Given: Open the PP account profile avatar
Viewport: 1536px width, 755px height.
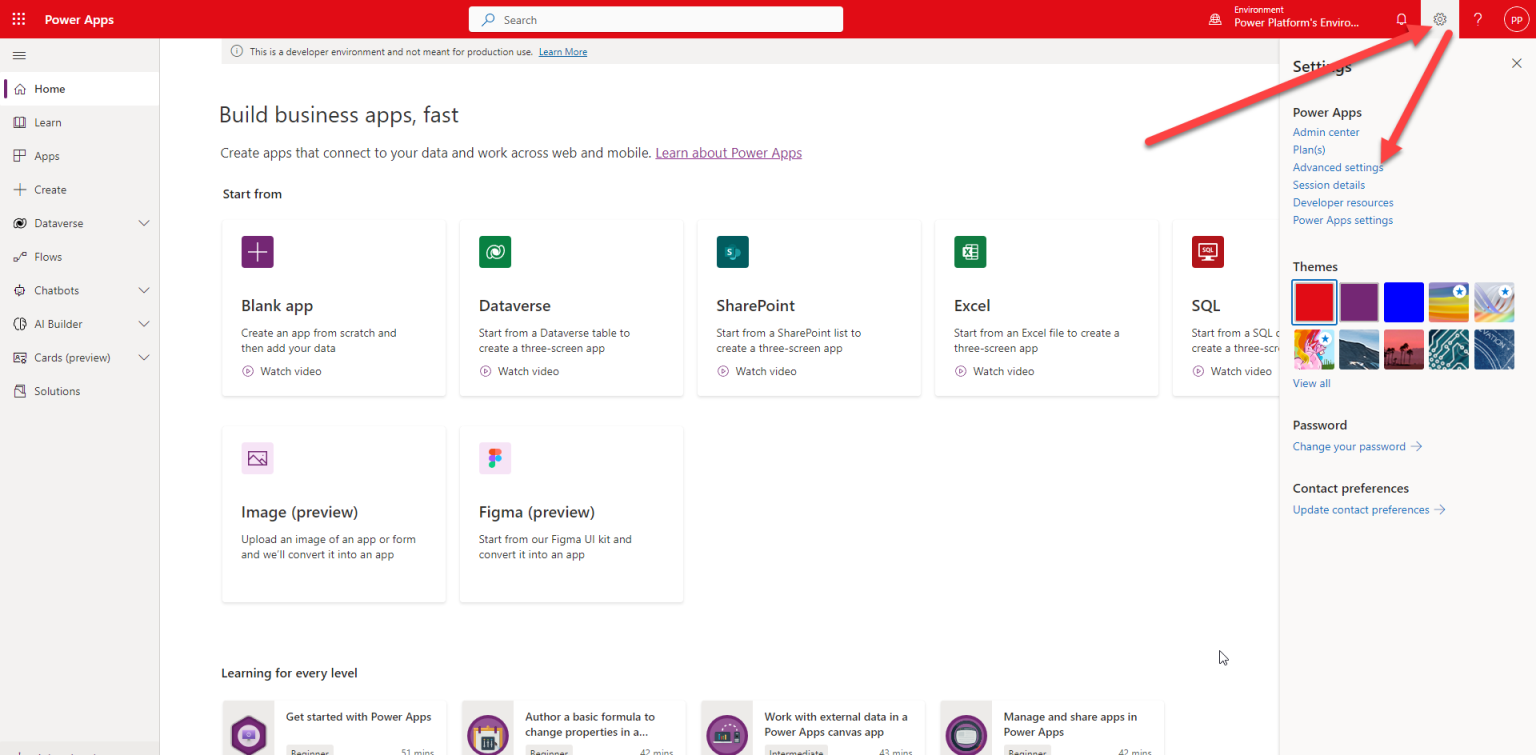Looking at the screenshot, I should coord(1517,19).
